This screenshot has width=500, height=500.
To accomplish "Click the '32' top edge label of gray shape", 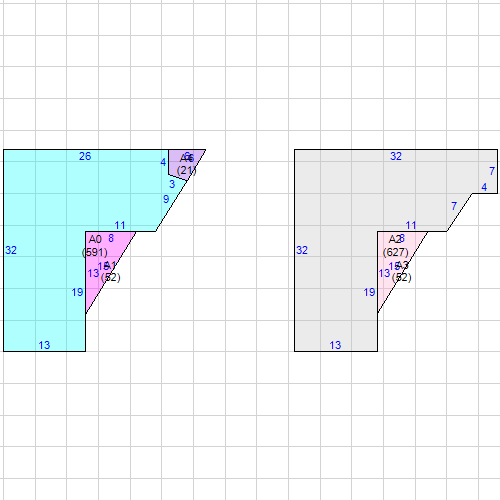I will click(x=396, y=156).
